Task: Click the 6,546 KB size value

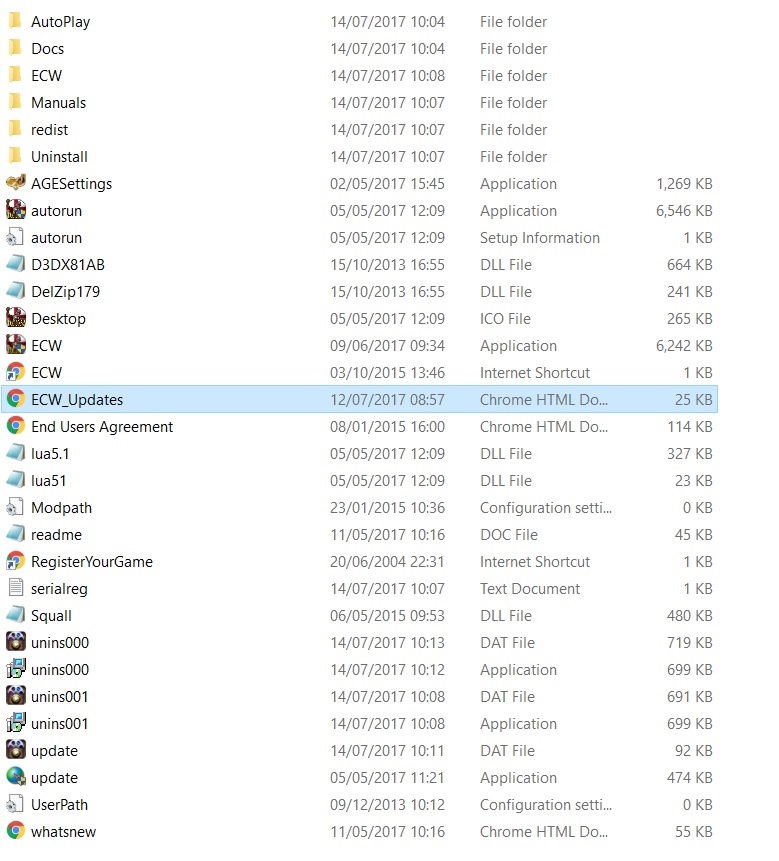Action: tap(684, 211)
